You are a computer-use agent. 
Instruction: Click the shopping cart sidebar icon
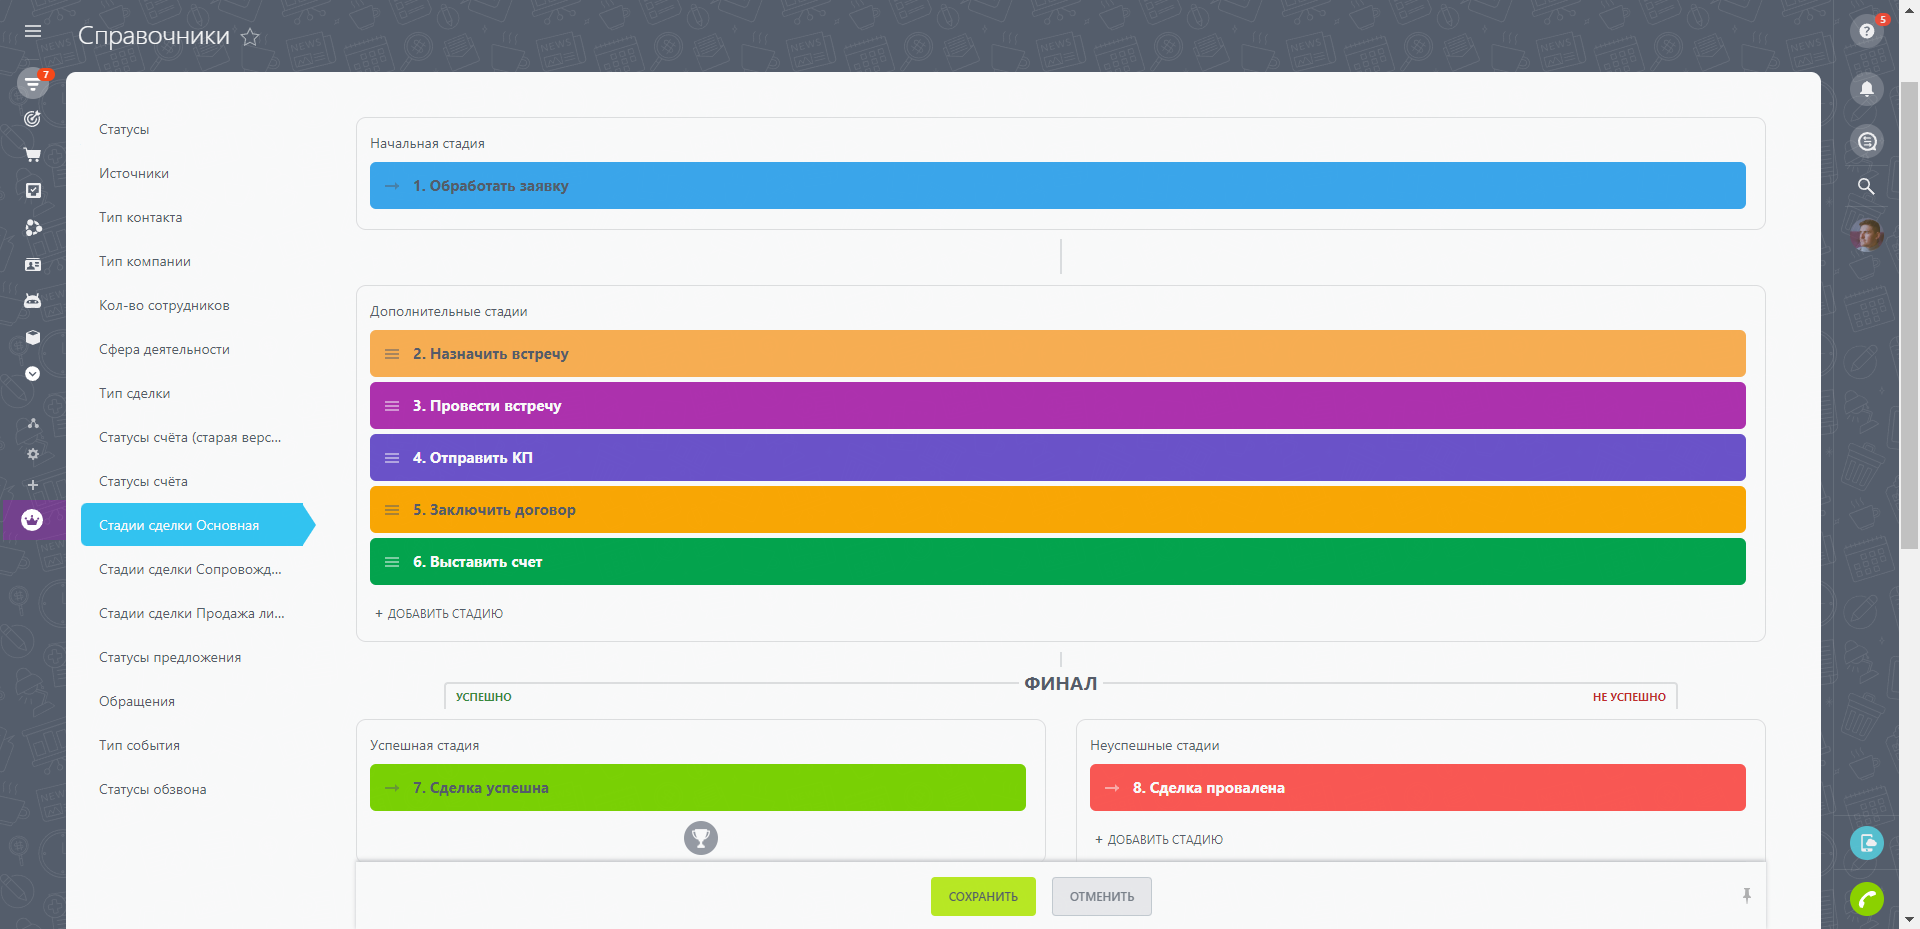coord(33,155)
